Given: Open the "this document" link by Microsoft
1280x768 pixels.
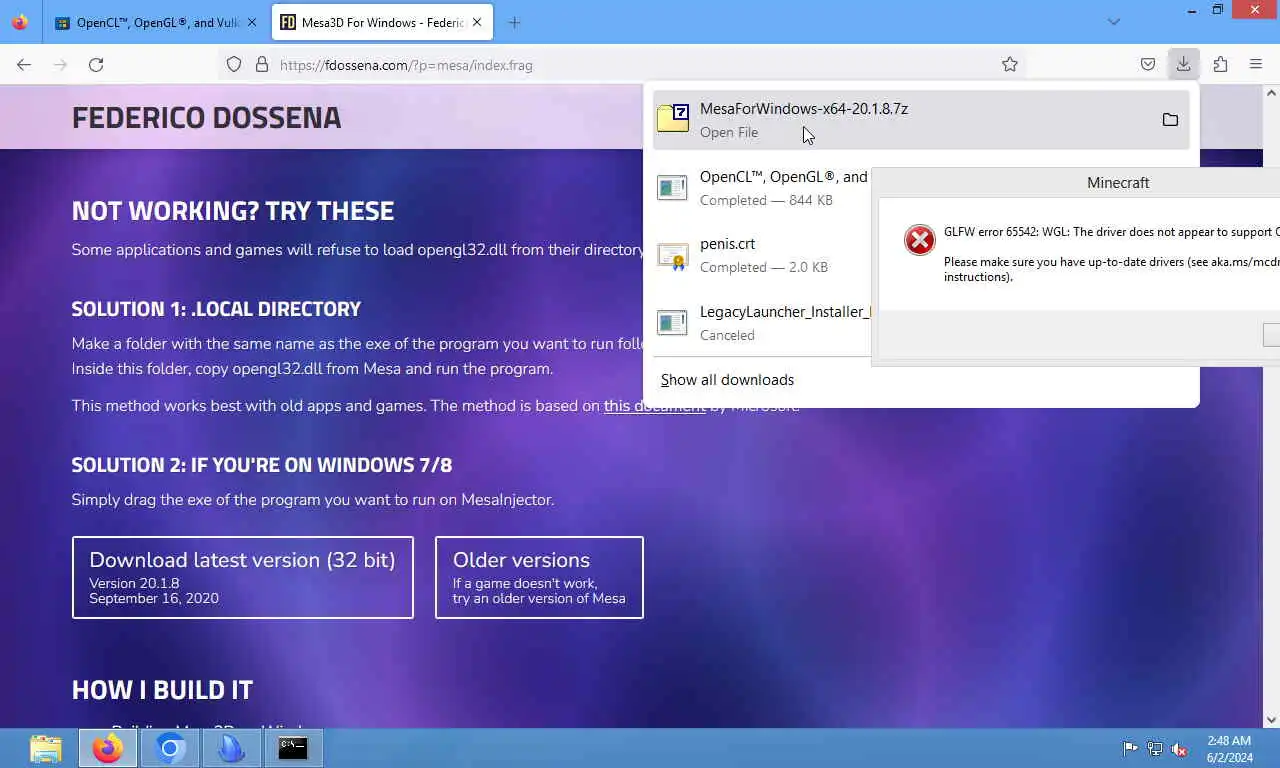Looking at the screenshot, I should point(654,406).
